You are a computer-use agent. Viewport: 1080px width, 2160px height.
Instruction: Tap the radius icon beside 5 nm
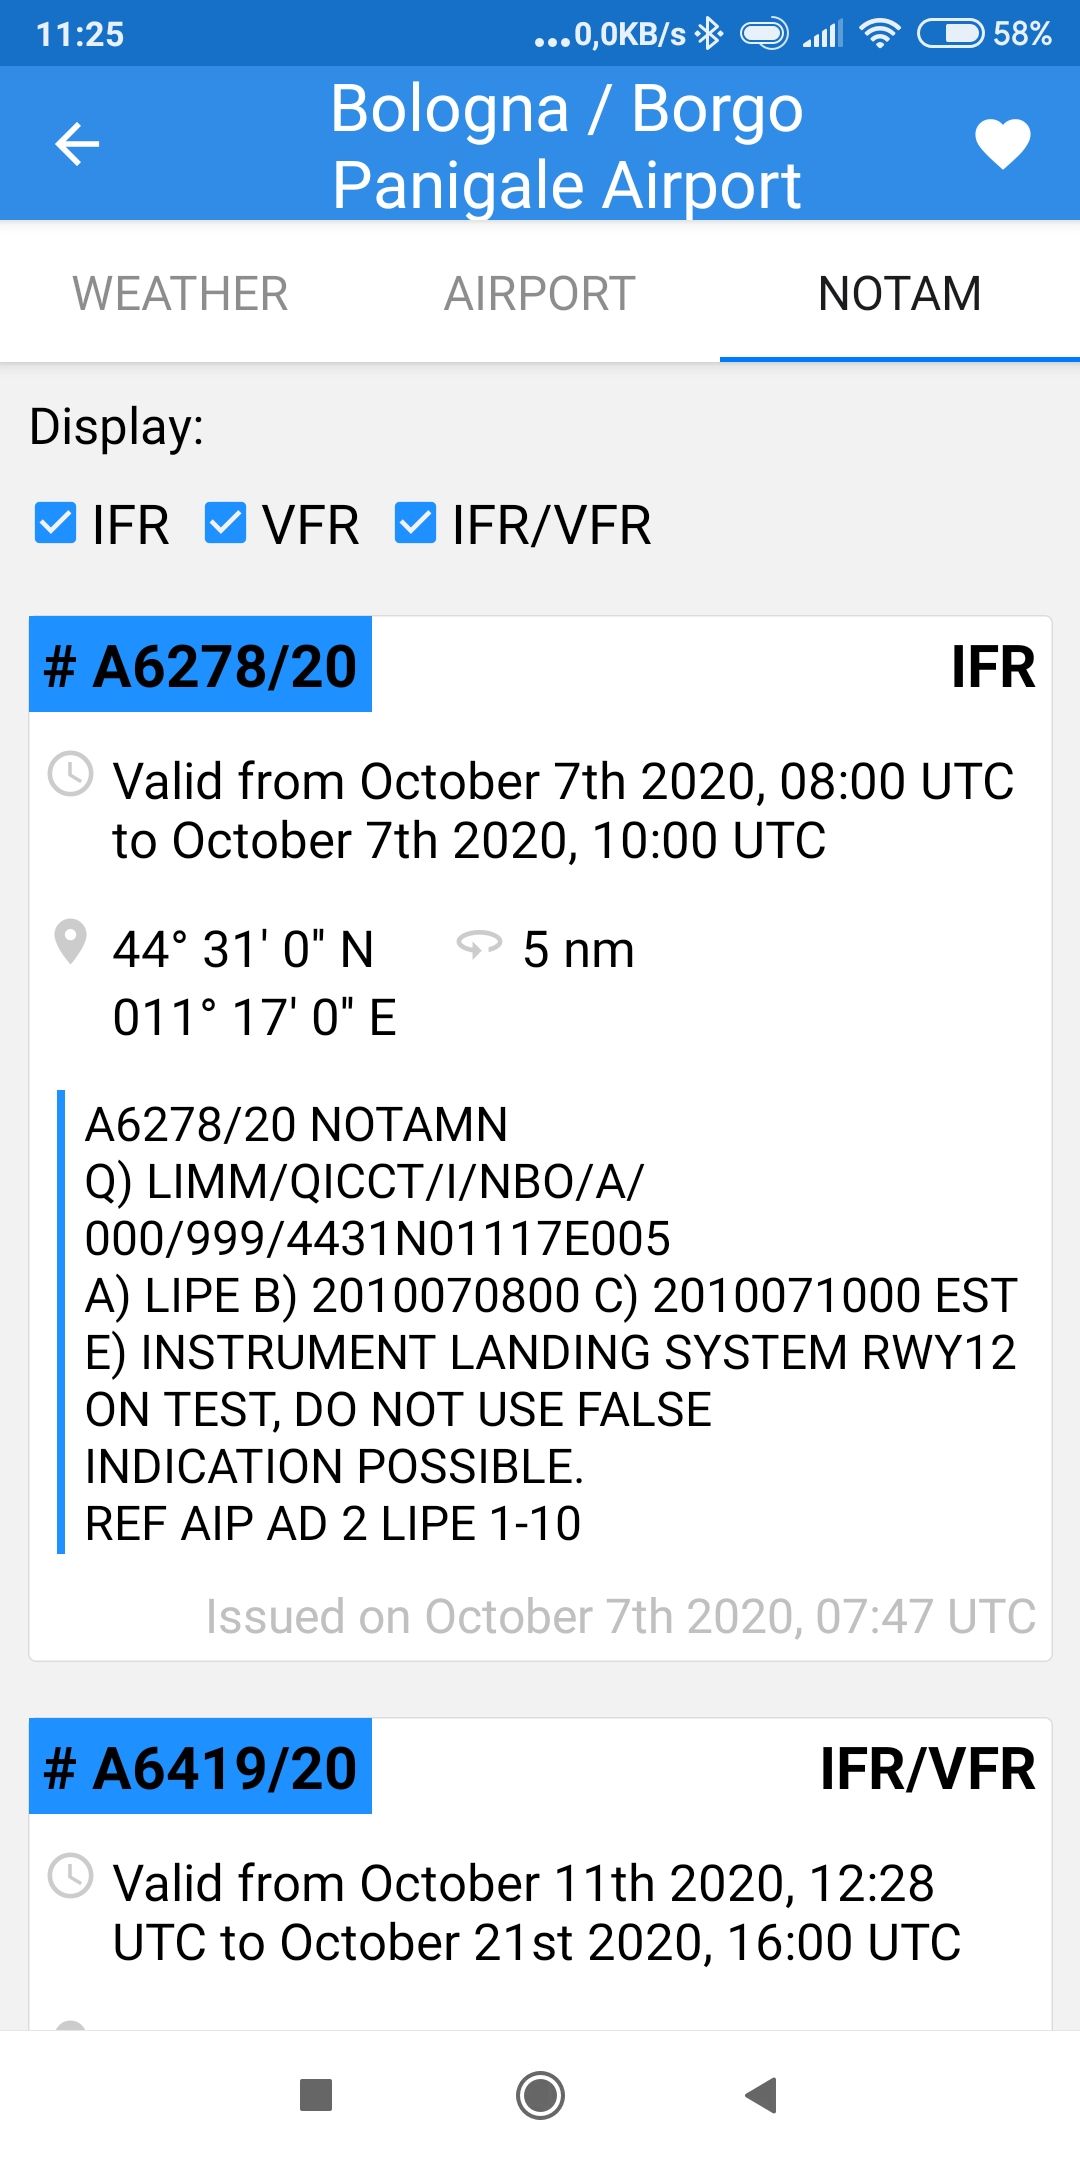tap(479, 944)
